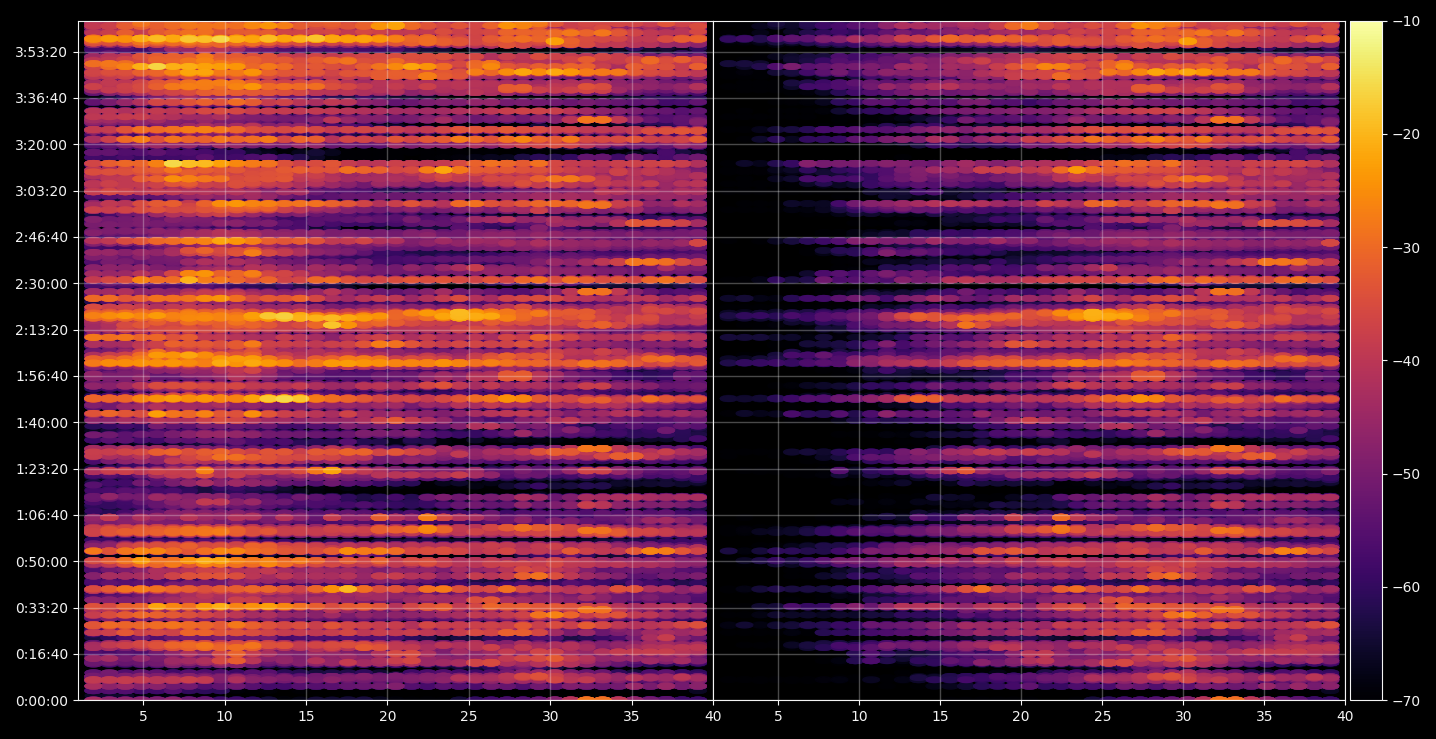The width and height of the screenshot is (1436, 739).
Task: Select the 3:20:00 time tick label
Action: [x=41, y=144]
